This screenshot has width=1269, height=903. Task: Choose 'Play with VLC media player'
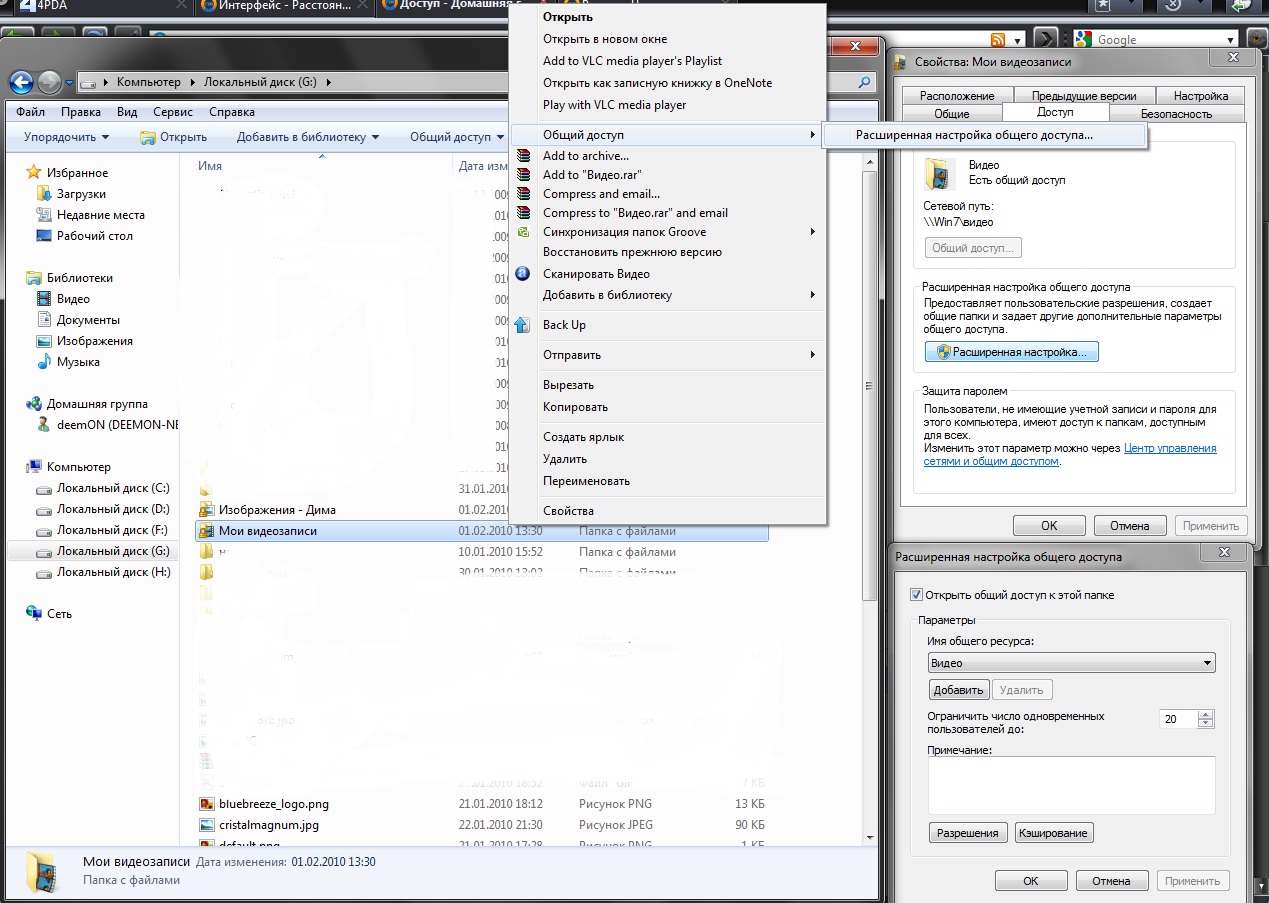(614, 105)
